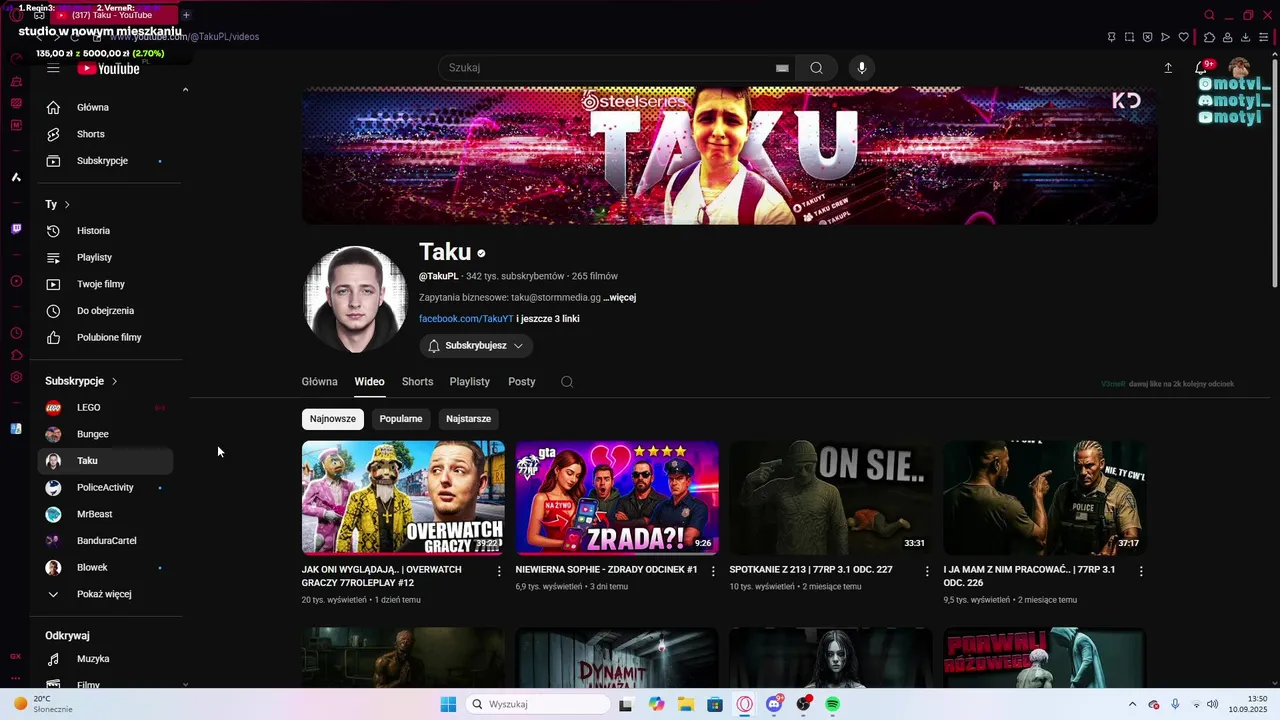Click the YouTube logo
Screen dimensions: 1280x720
[109, 68]
